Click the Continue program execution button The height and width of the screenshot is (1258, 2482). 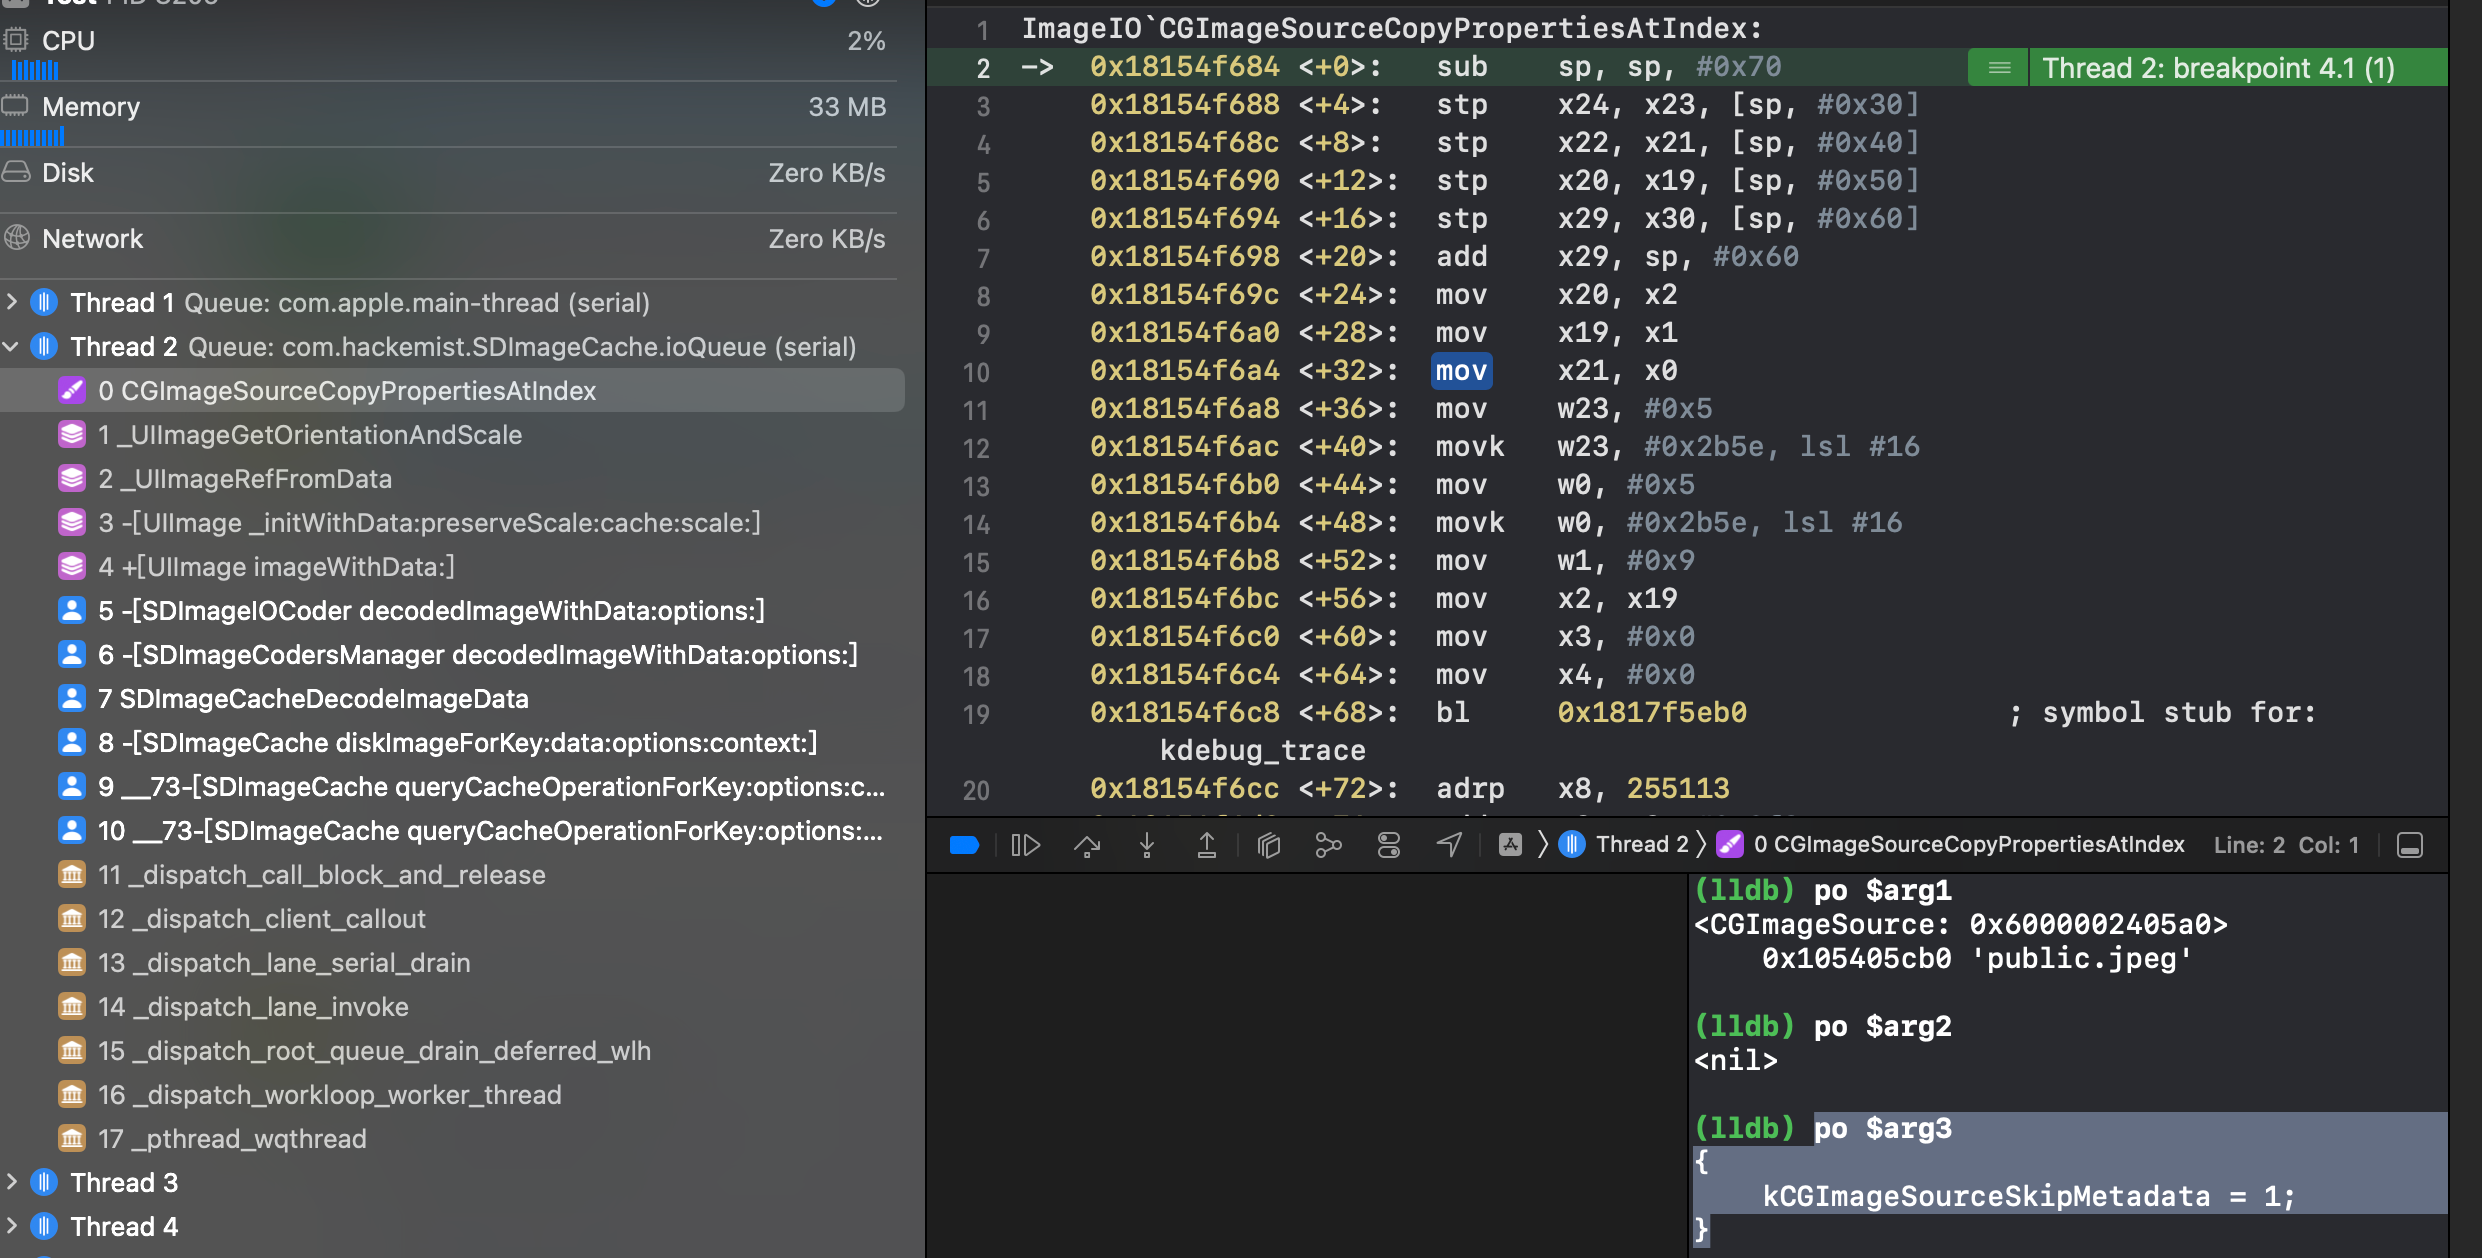point(1026,846)
